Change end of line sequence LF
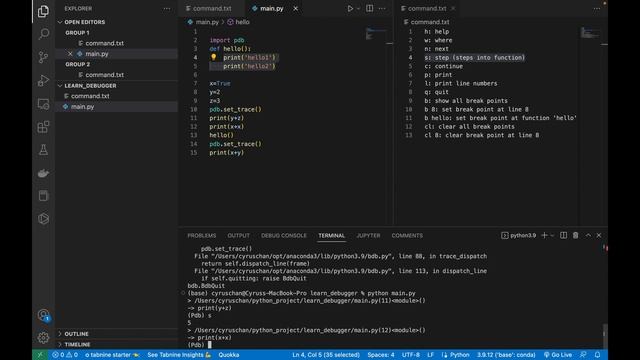 coord(430,355)
